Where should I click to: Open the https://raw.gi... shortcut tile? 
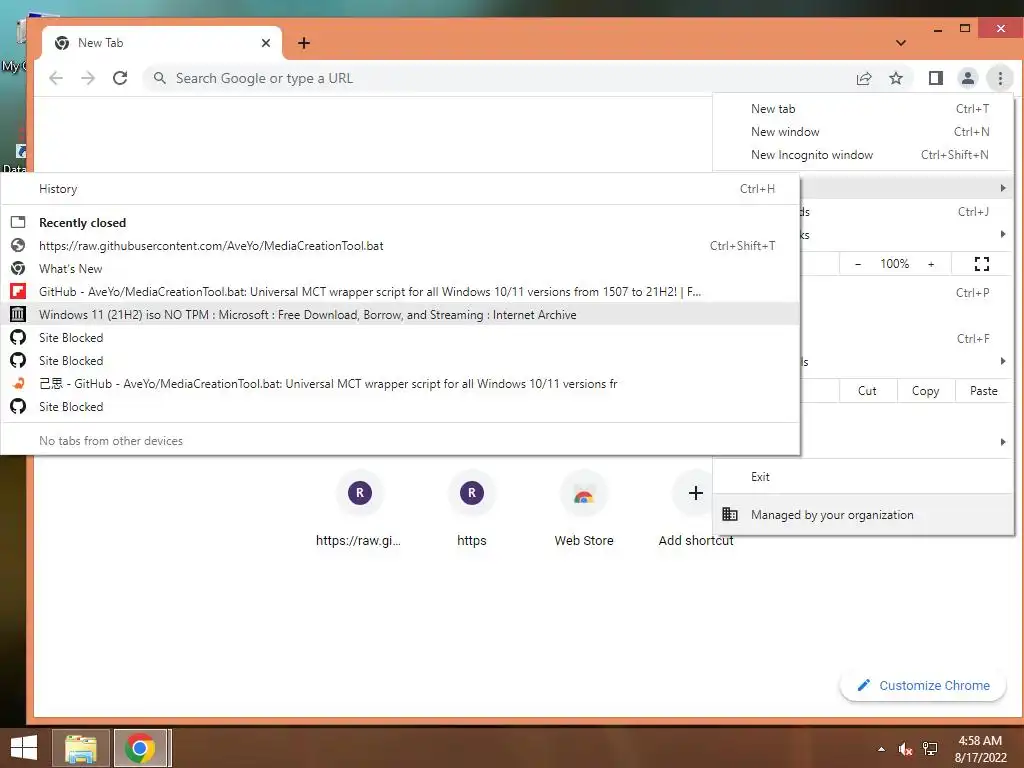tap(359, 511)
